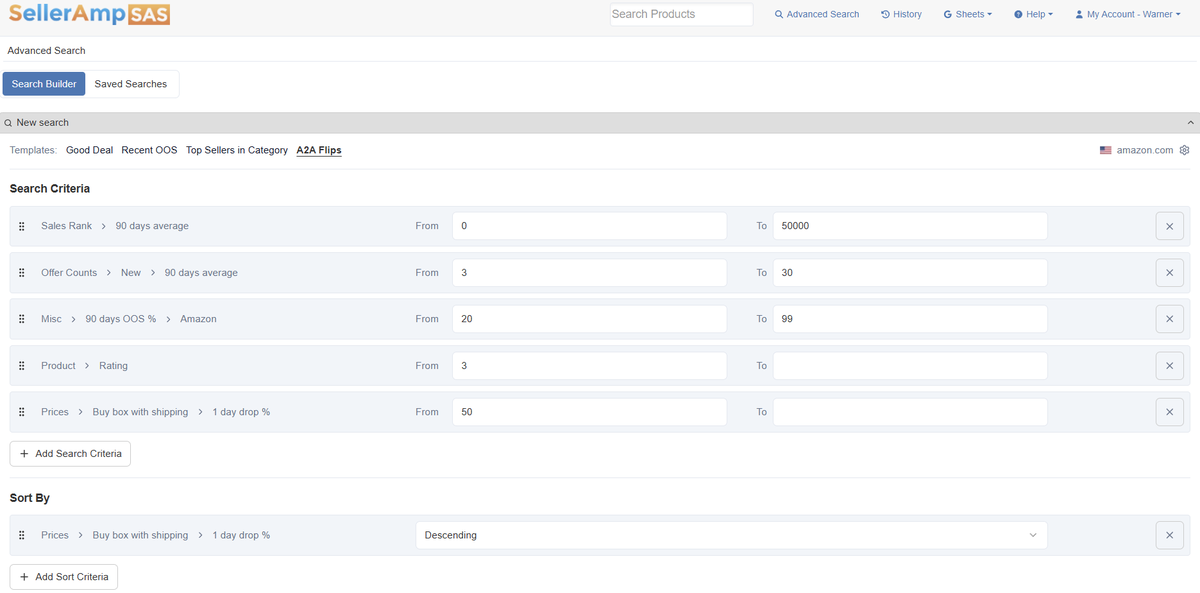Click Offer Counts To field showing 30
1200x593 pixels.
[910, 273]
